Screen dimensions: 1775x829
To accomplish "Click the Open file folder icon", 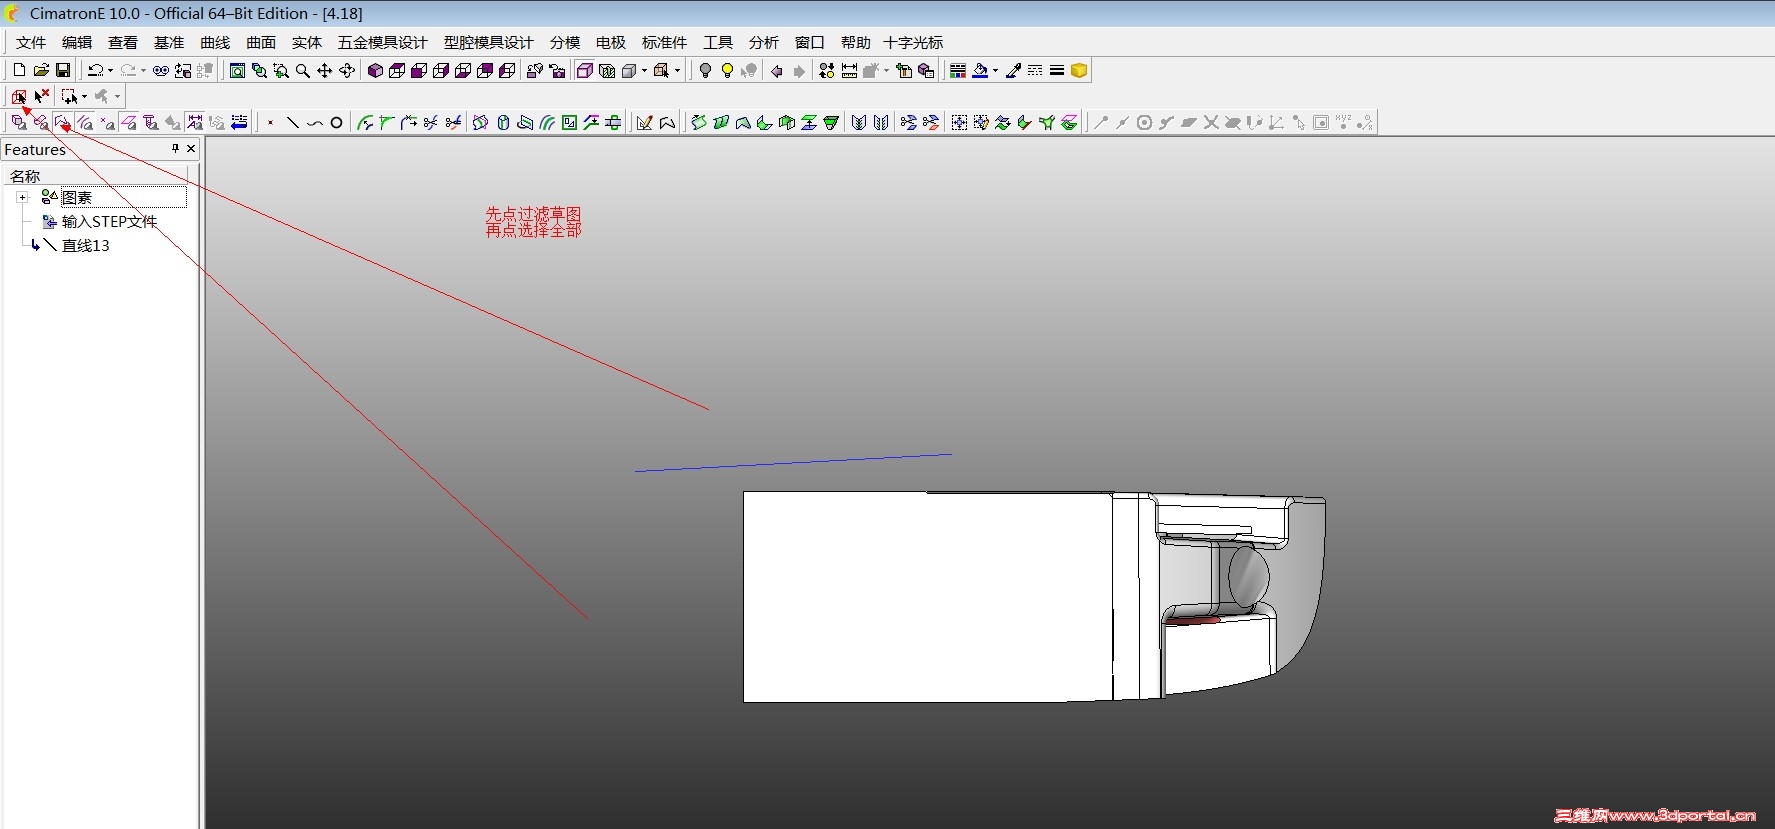I will [41, 70].
